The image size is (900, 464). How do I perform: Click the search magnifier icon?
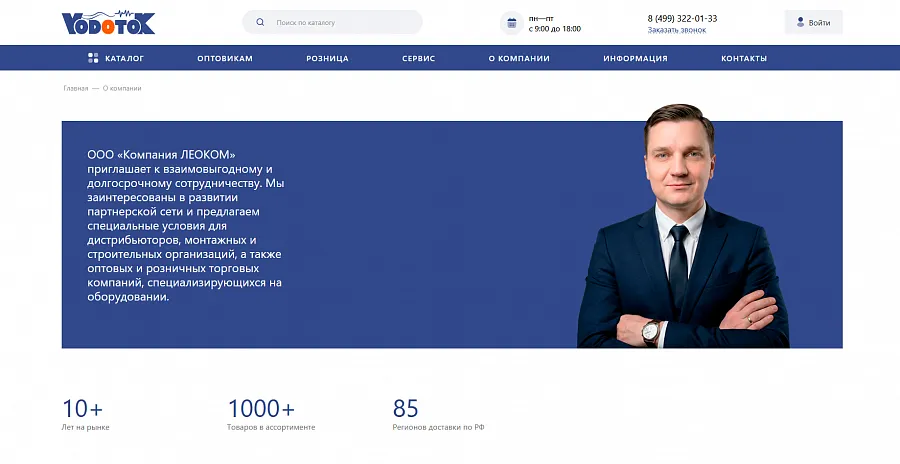coord(260,22)
